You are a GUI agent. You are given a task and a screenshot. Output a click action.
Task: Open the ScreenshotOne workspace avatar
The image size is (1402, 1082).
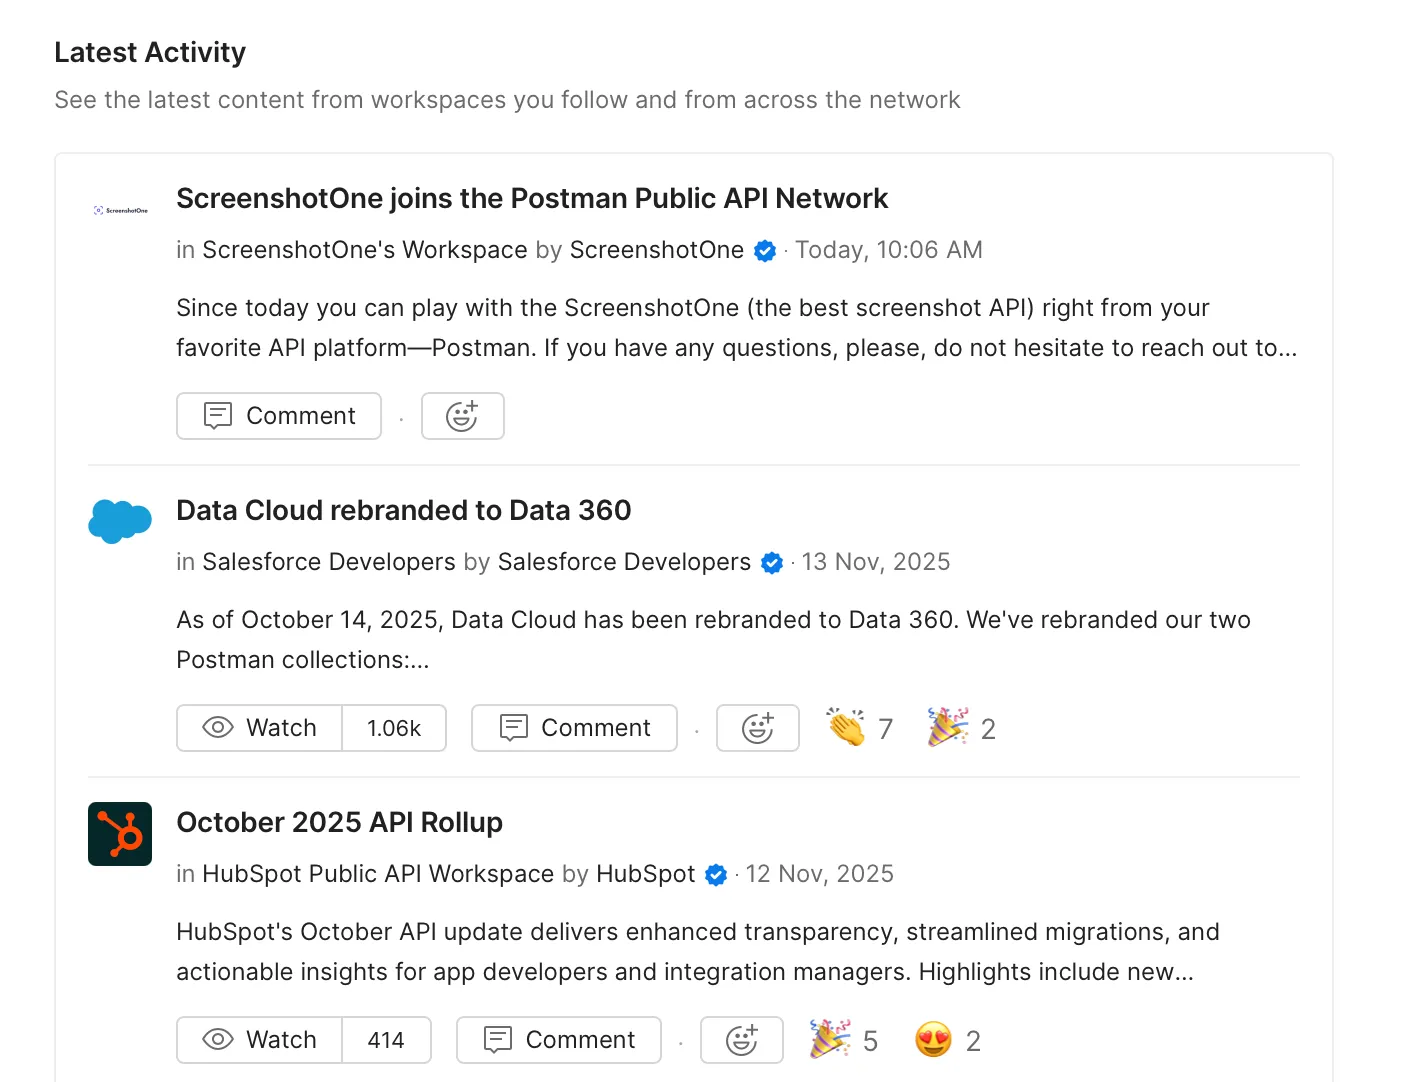click(x=119, y=210)
